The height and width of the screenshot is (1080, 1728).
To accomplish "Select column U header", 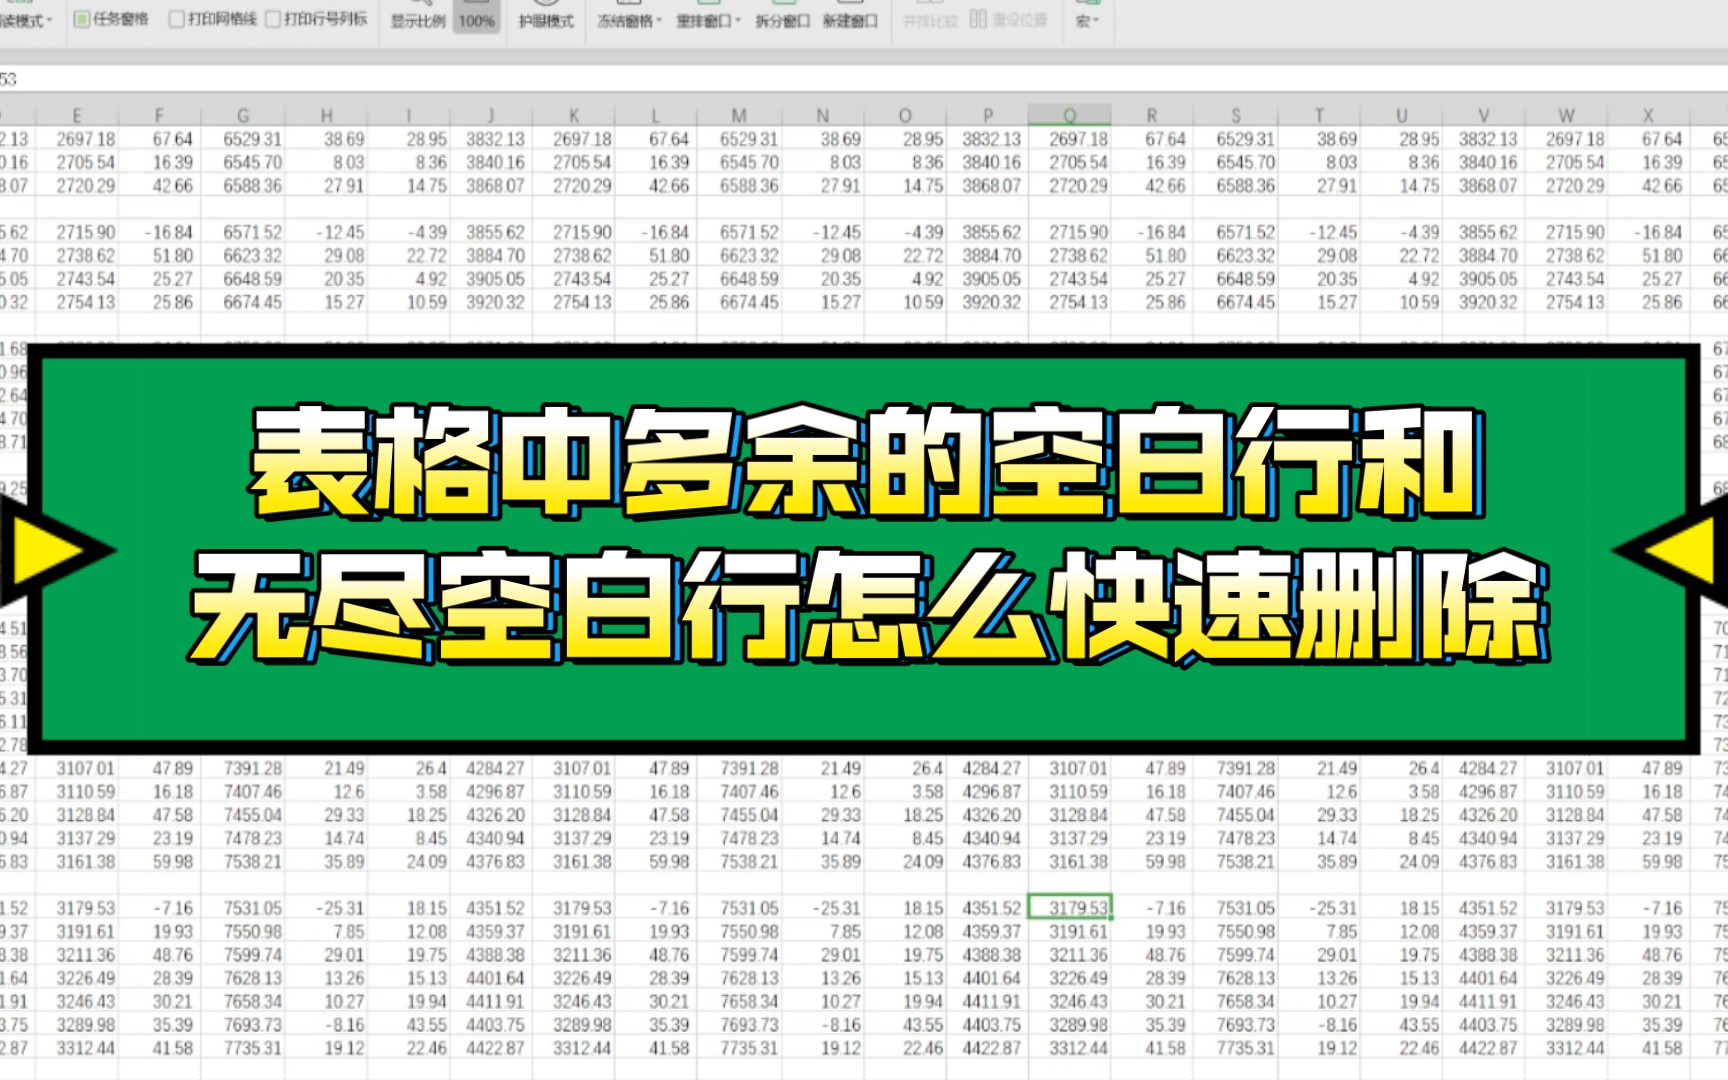I will (1402, 115).
